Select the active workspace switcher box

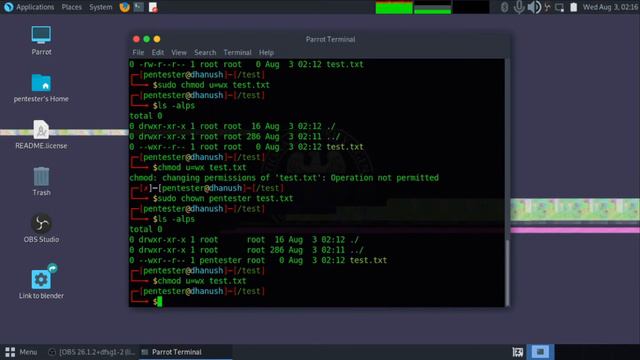pos(540,352)
